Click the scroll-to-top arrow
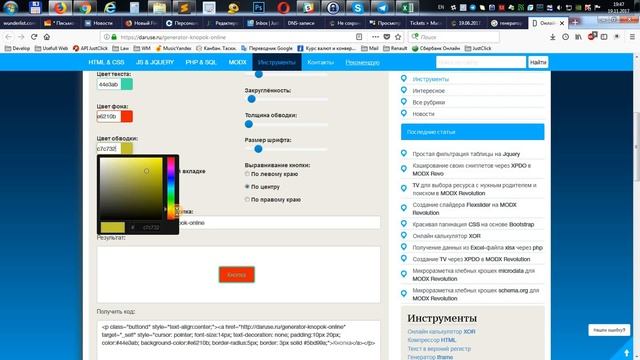Image resolution: width=640 pixels, height=360 pixels. (x=627, y=352)
